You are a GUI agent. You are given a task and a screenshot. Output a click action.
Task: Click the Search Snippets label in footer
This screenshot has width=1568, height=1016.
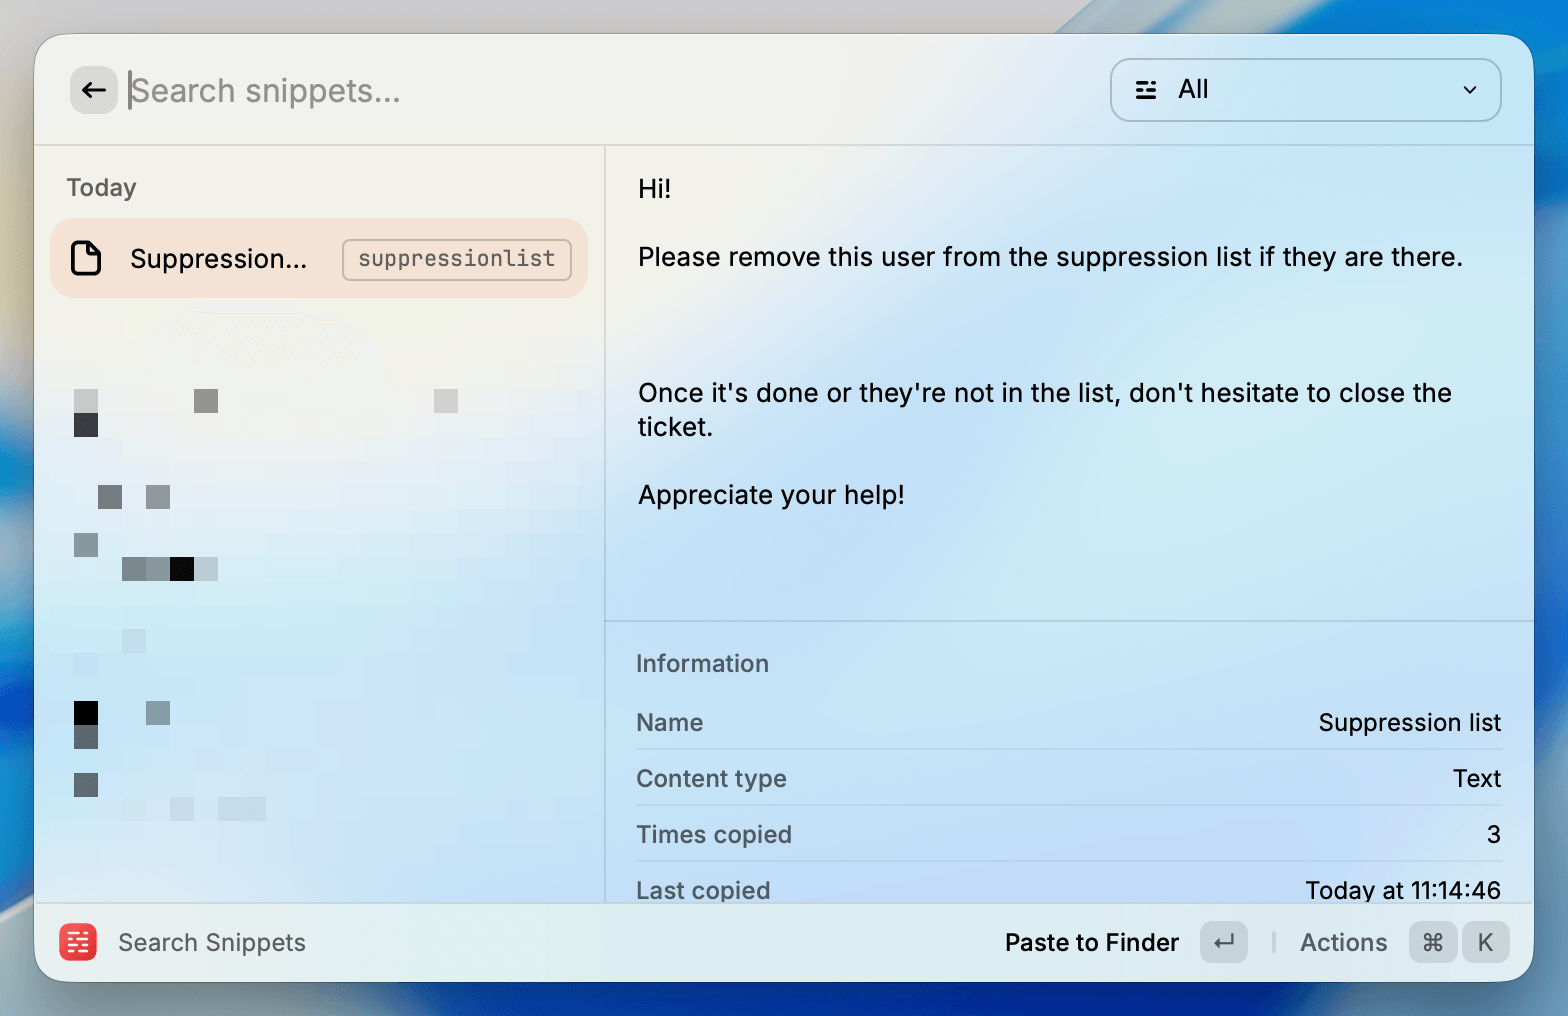(x=212, y=942)
